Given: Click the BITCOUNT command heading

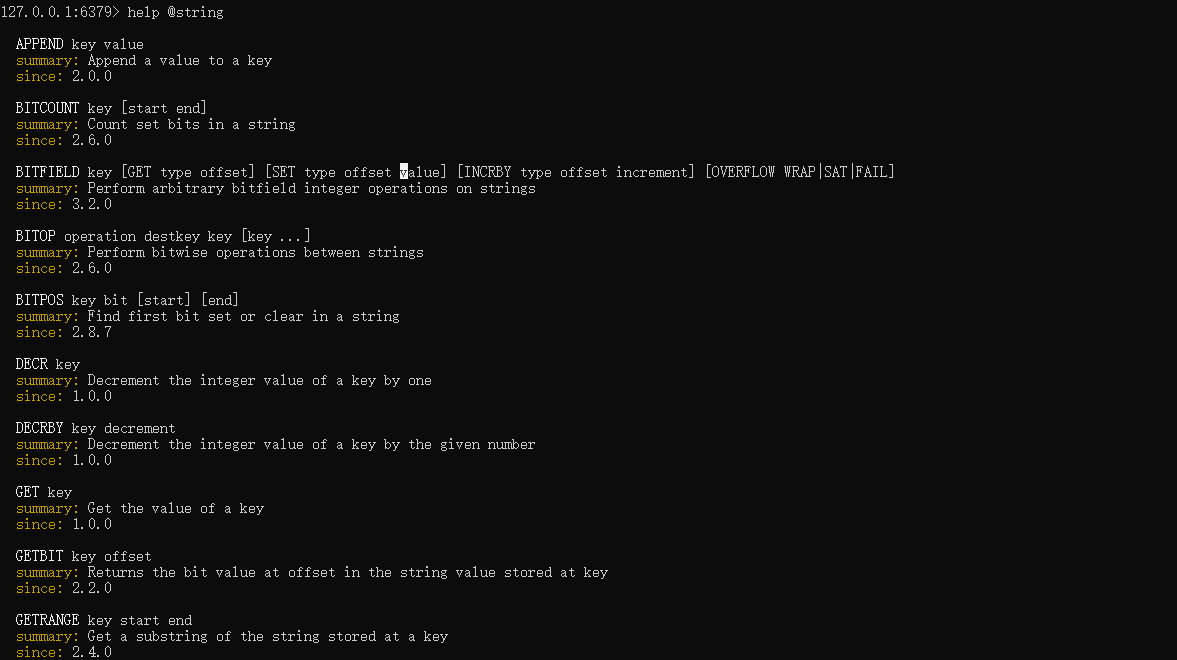Looking at the screenshot, I should 111,108.
